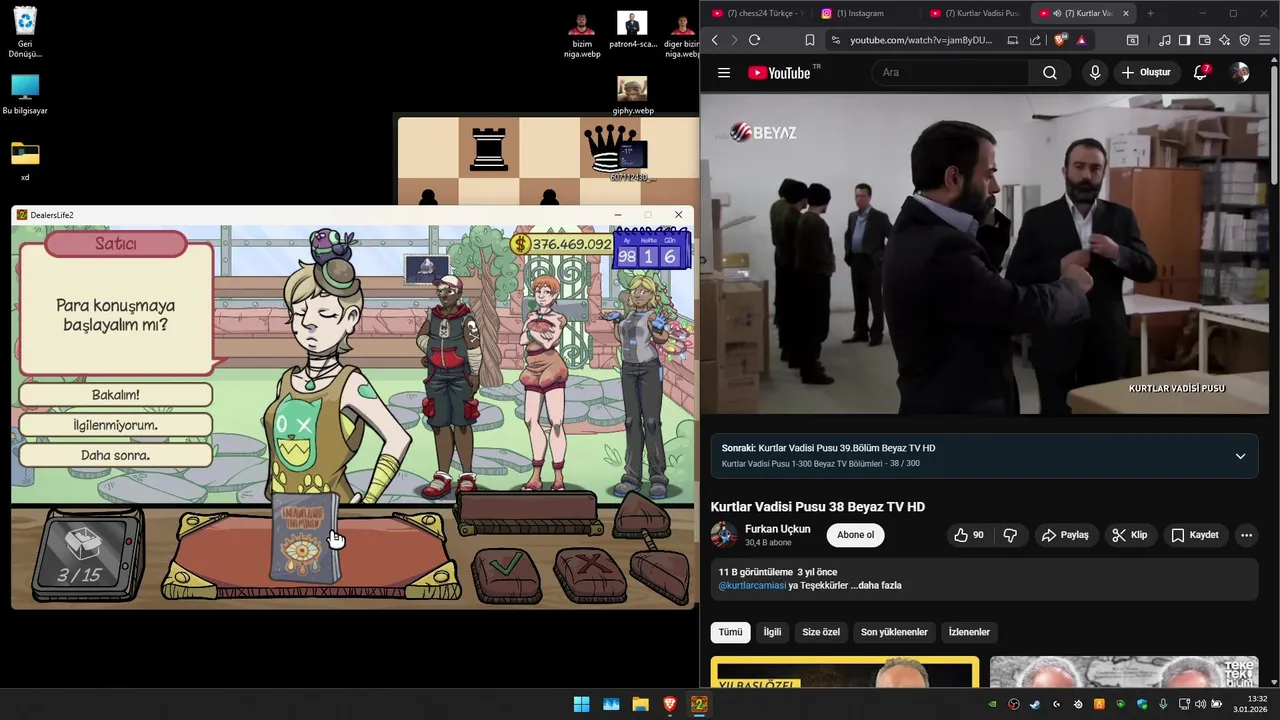
Task: Open the browser main hamburger menu
Action: [1265, 40]
